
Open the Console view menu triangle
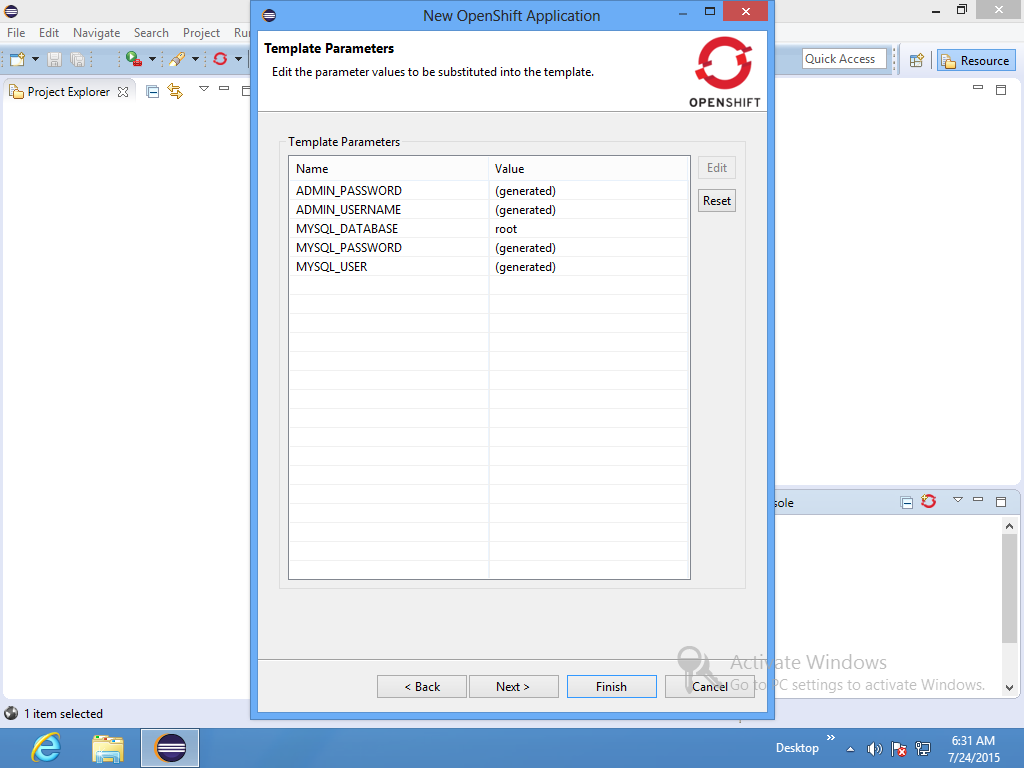click(x=957, y=500)
